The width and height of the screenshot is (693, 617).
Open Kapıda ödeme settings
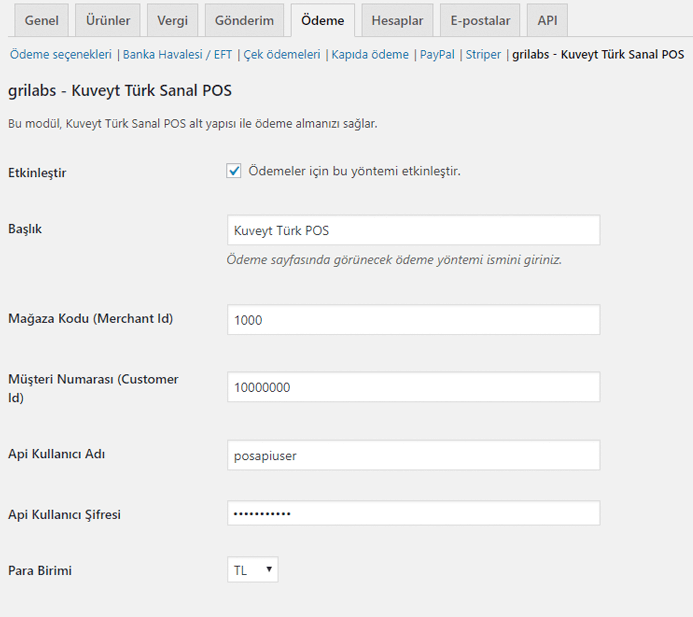370,54
